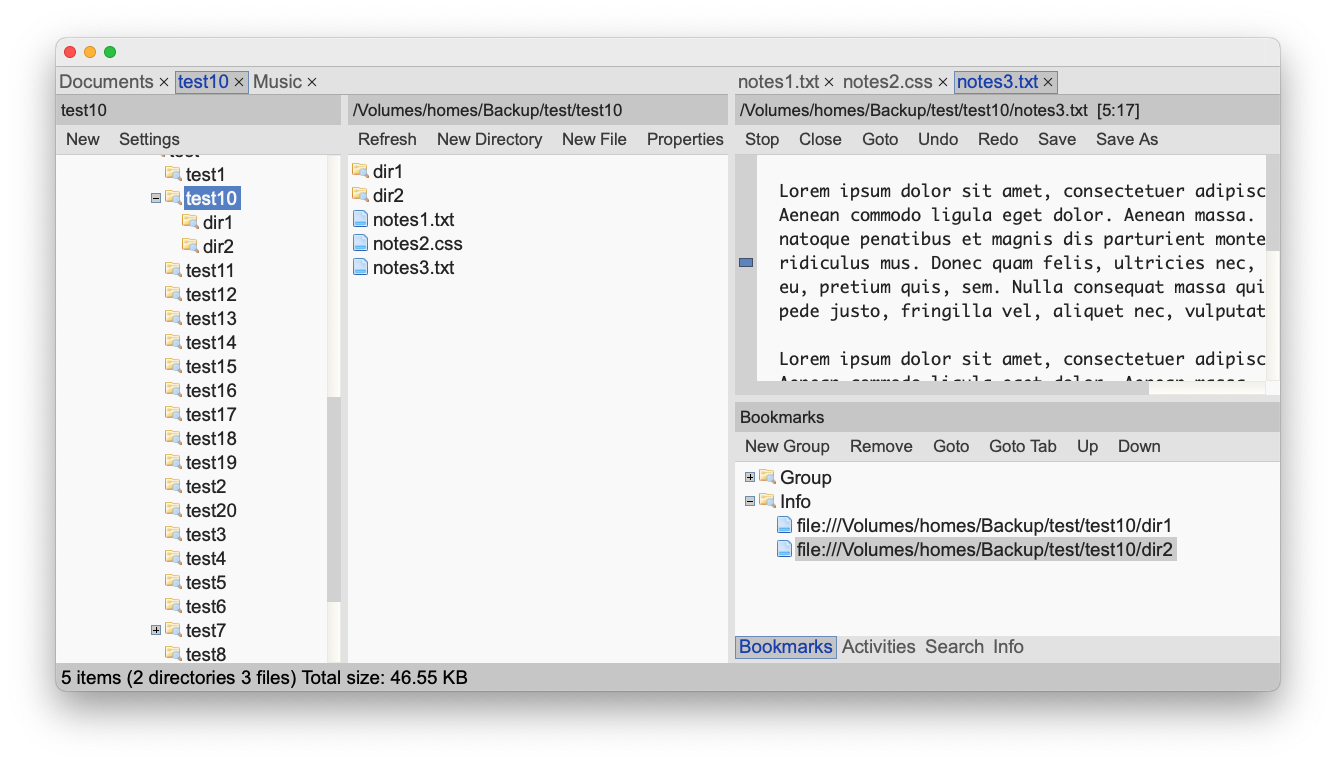
Task: Select the Bookmarks bottom panel tab
Action: 785,647
